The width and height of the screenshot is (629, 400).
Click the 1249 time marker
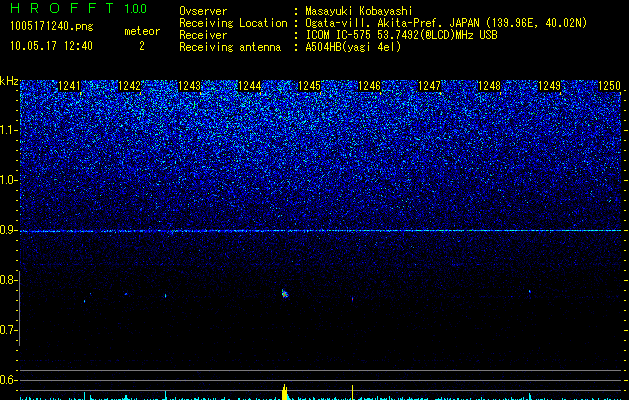pos(550,86)
